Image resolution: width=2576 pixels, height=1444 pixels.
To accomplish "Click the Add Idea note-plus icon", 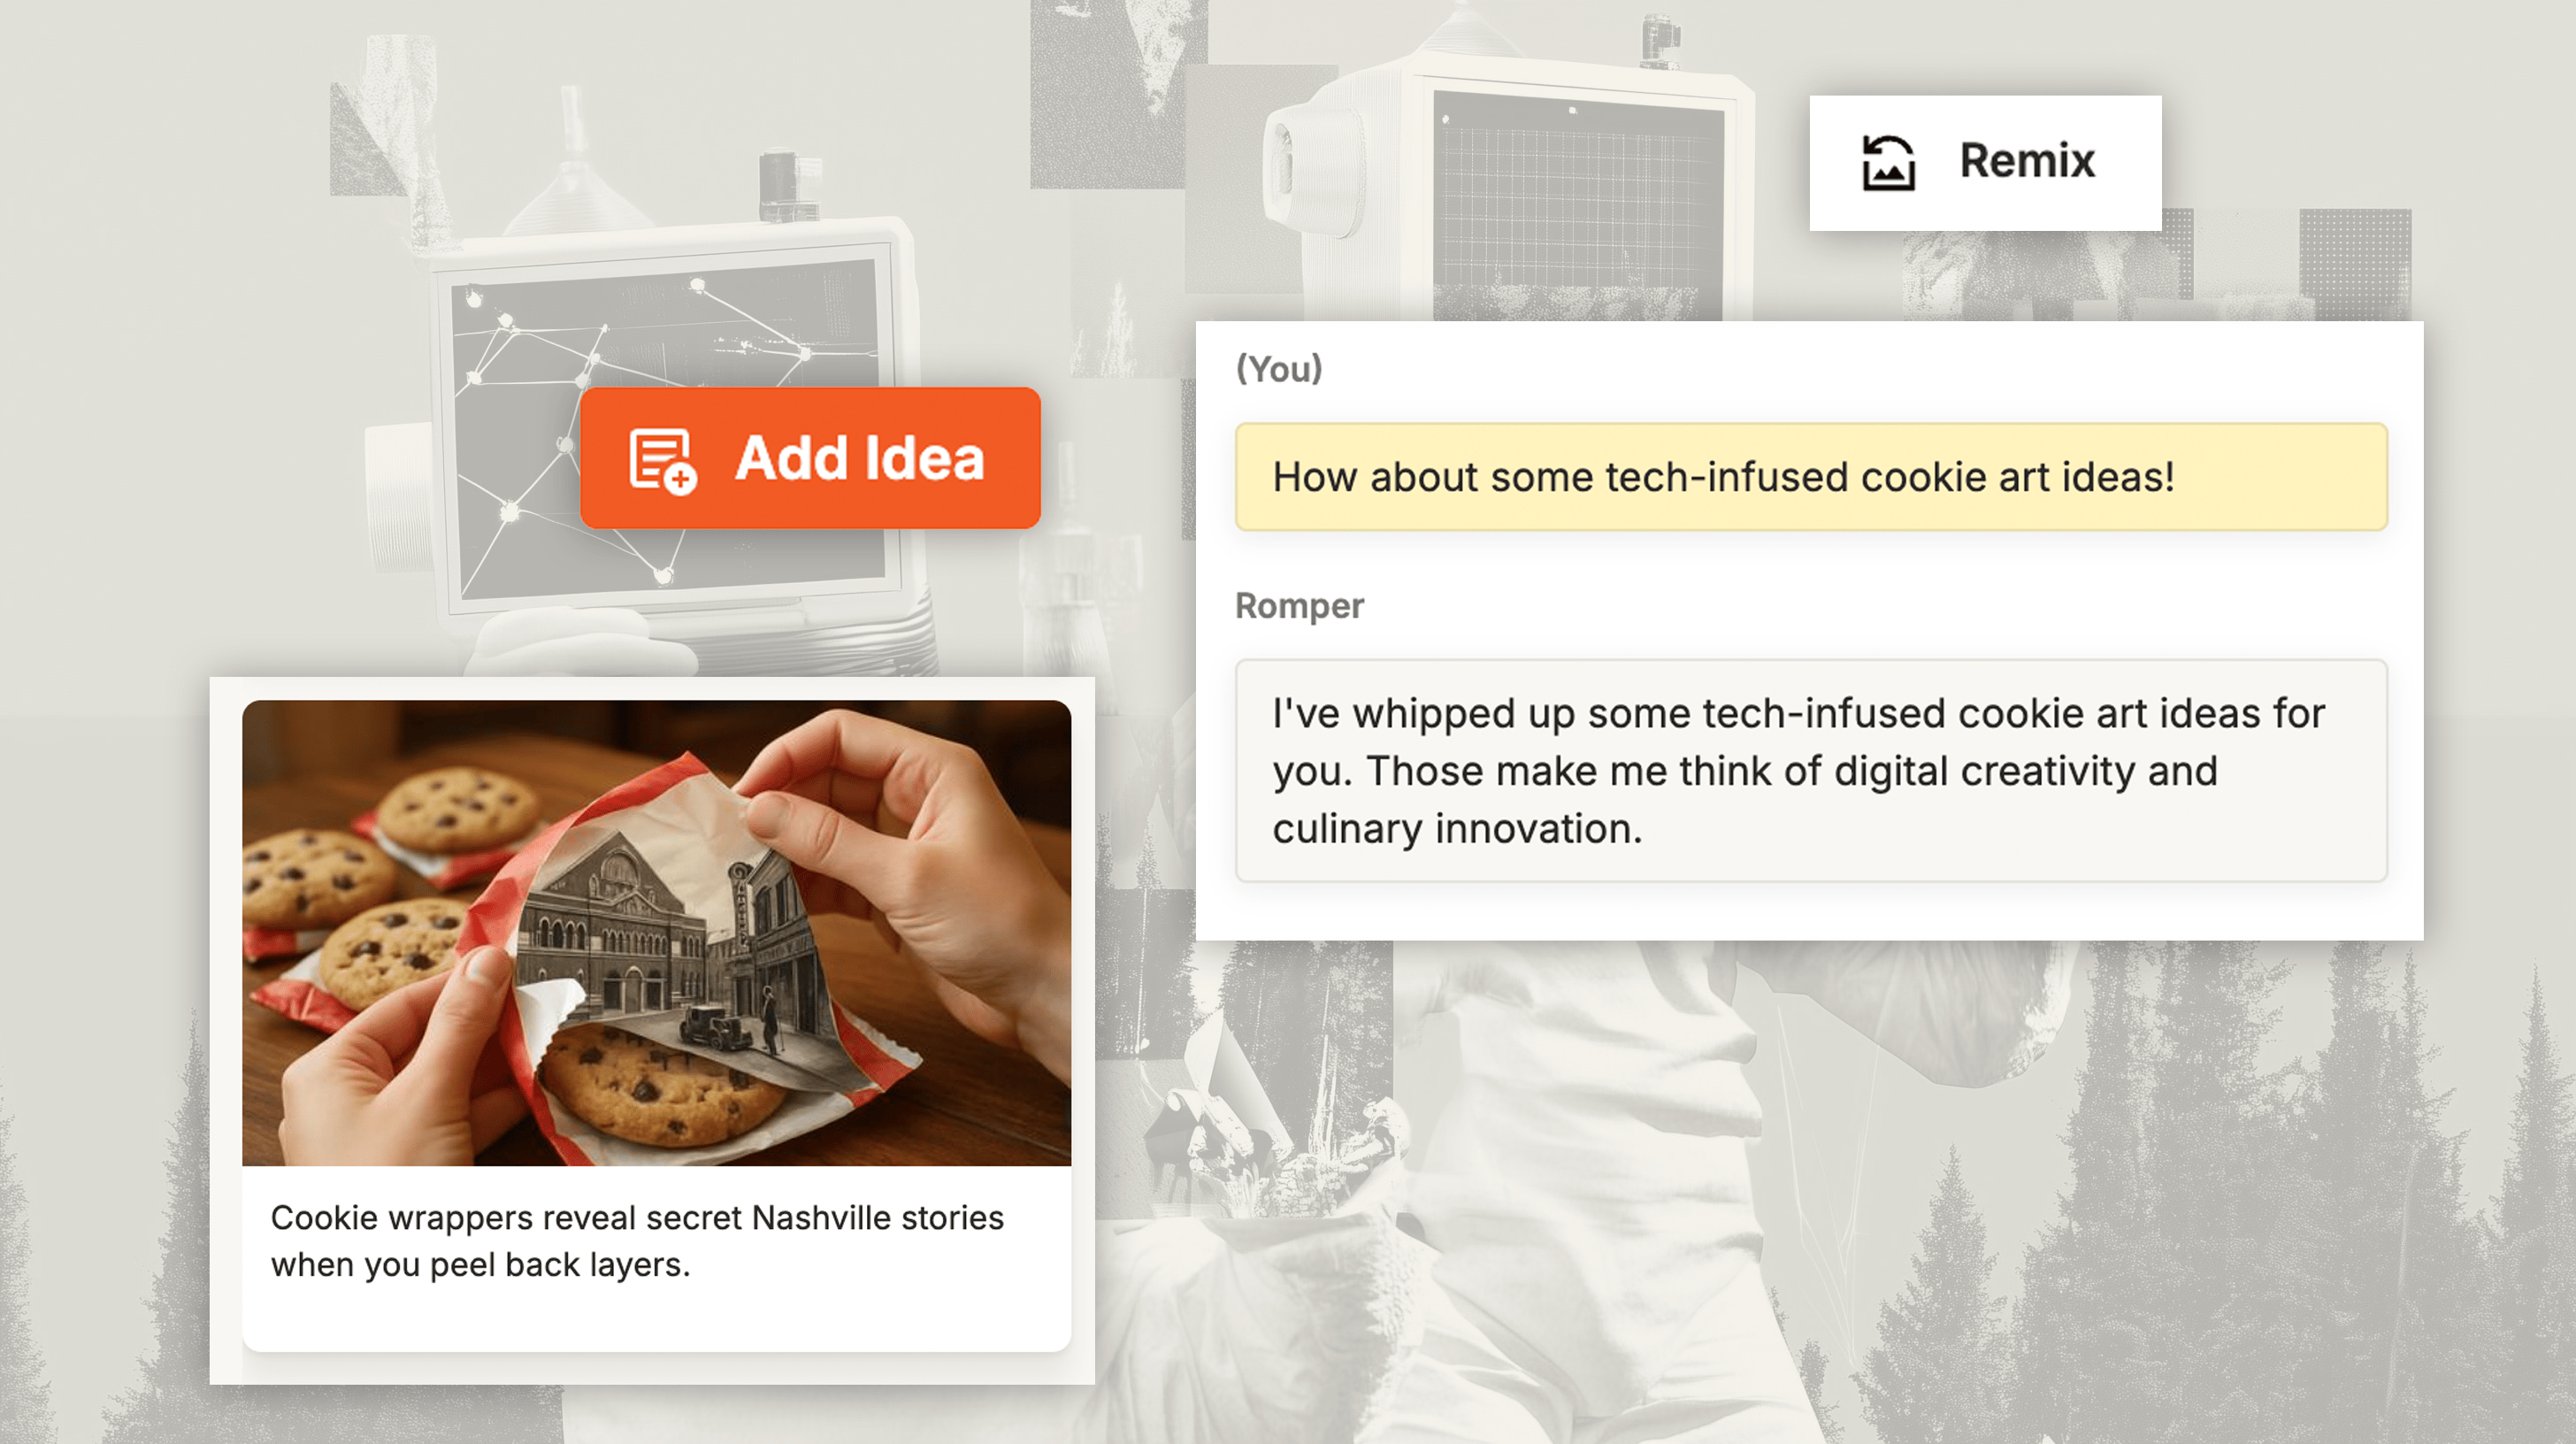I will click(662, 460).
